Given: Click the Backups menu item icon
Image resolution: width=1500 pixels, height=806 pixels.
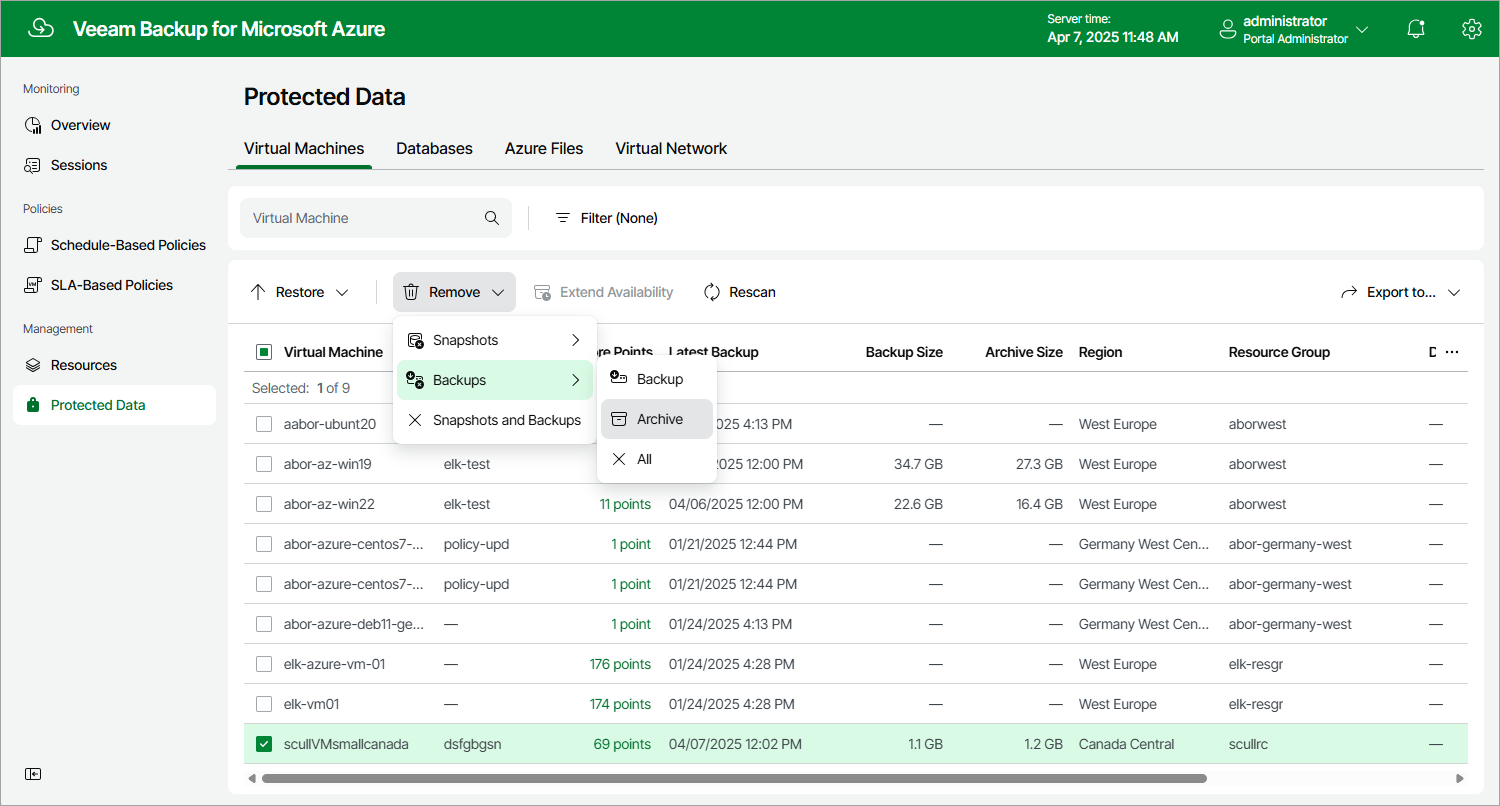Looking at the screenshot, I should (x=416, y=380).
